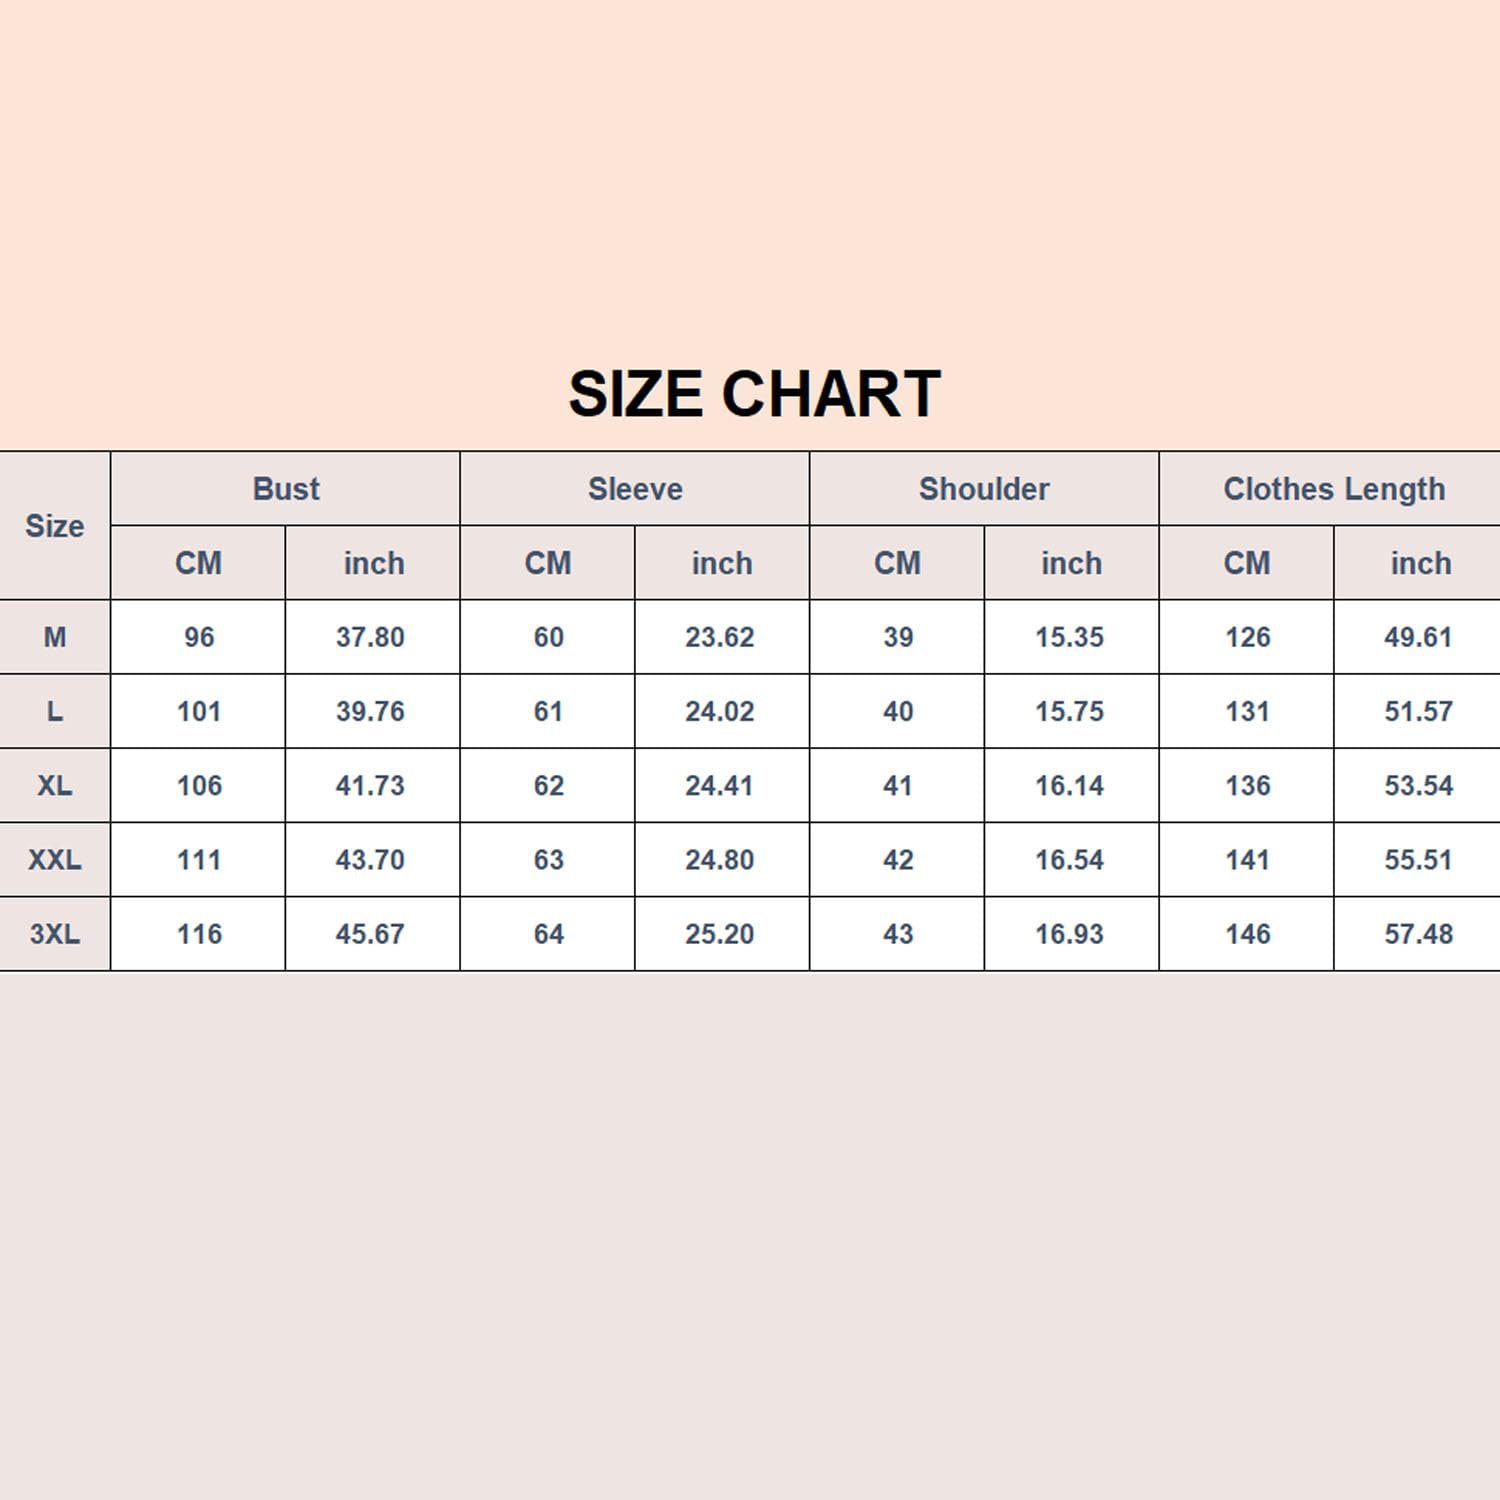
Task: Select the XL size row label
Action: [55, 785]
